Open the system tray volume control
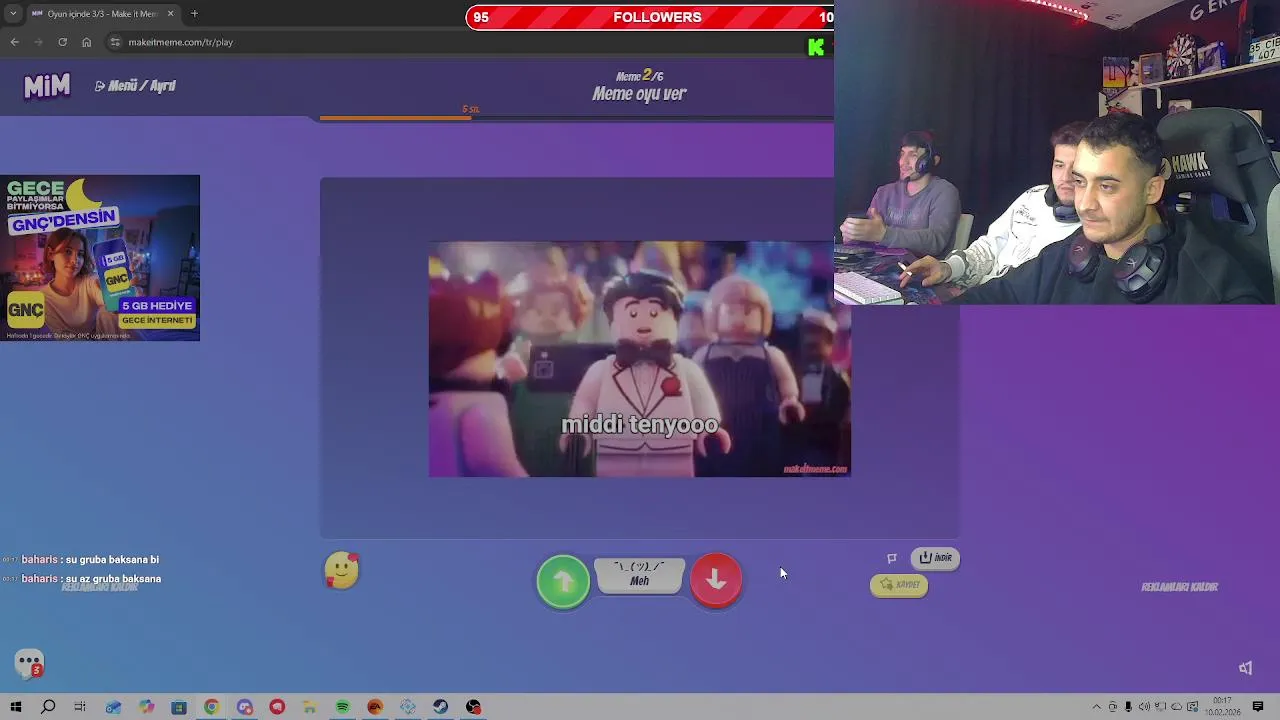 coord(1144,707)
